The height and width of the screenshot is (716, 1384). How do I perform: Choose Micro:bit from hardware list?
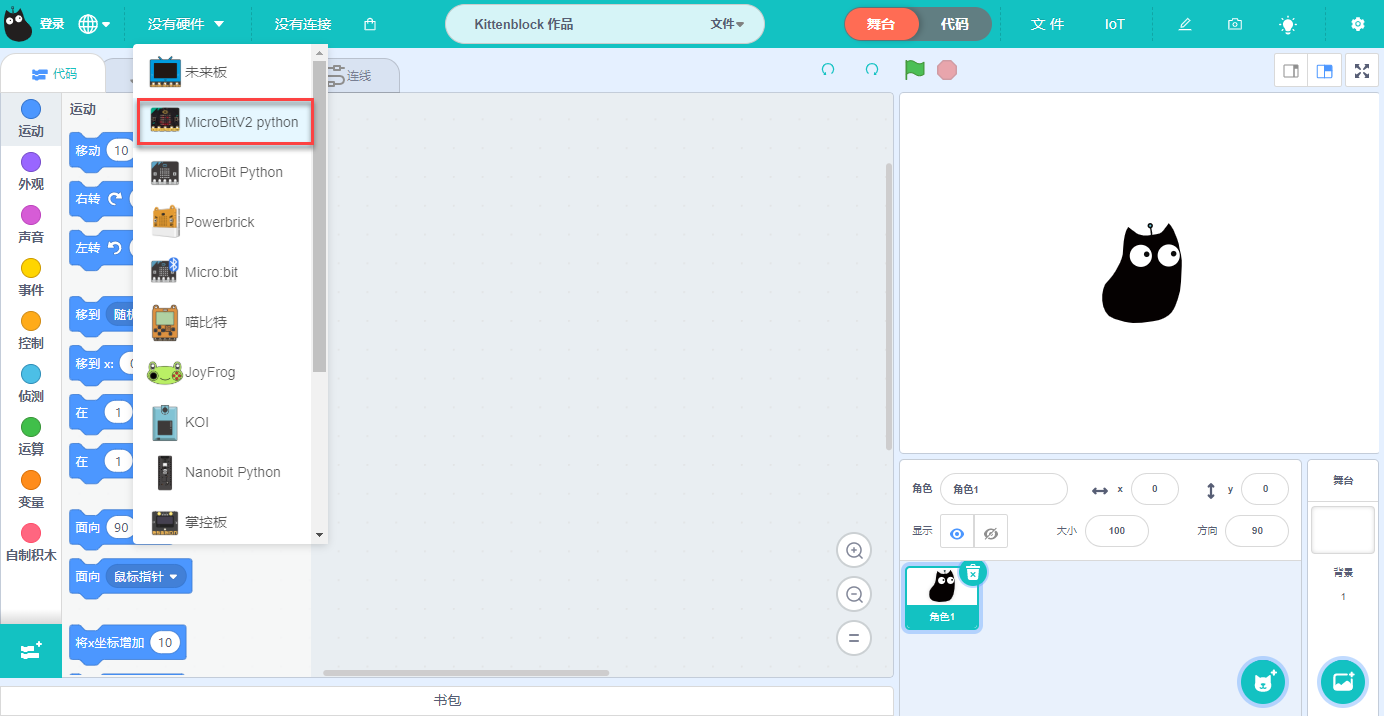point(223,272)
